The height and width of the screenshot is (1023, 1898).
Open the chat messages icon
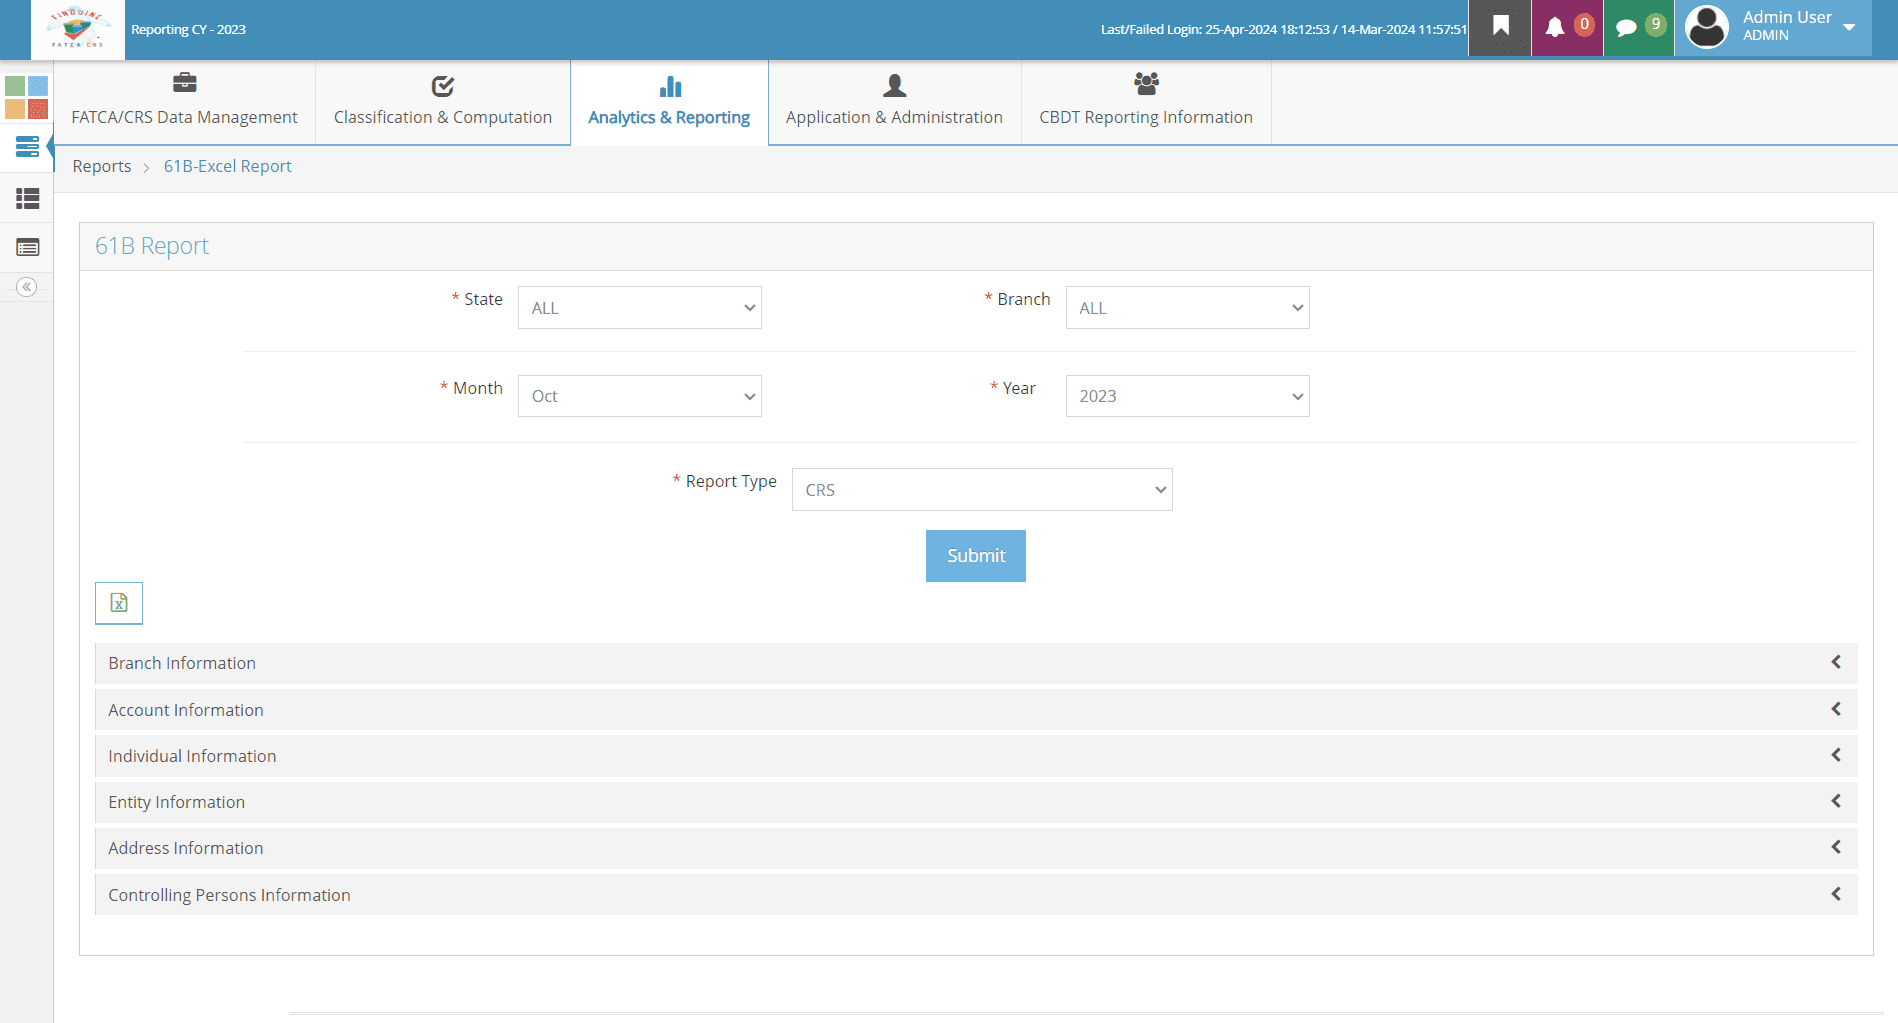coord(1626,28)
